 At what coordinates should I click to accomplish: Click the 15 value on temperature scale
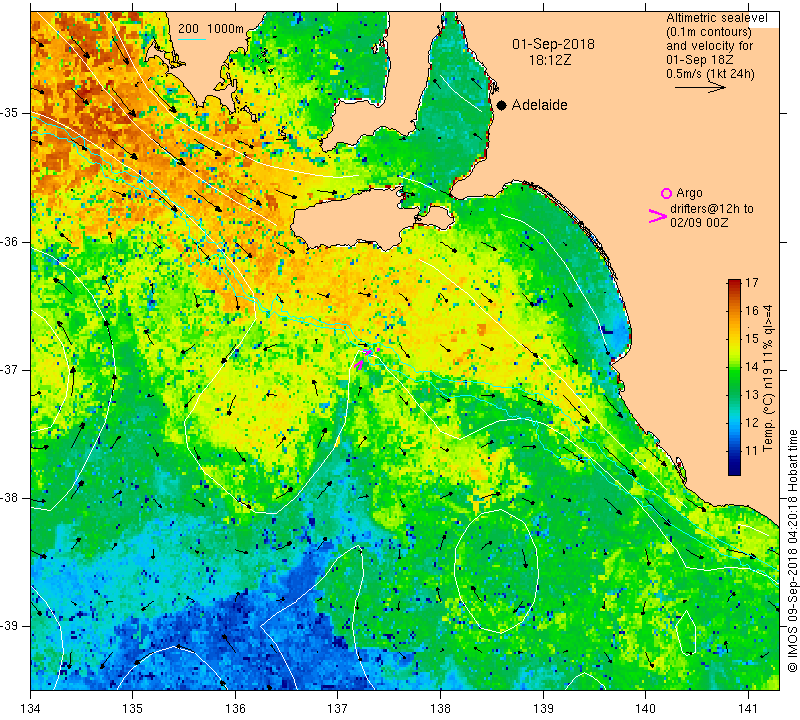(x=752, y=338)
